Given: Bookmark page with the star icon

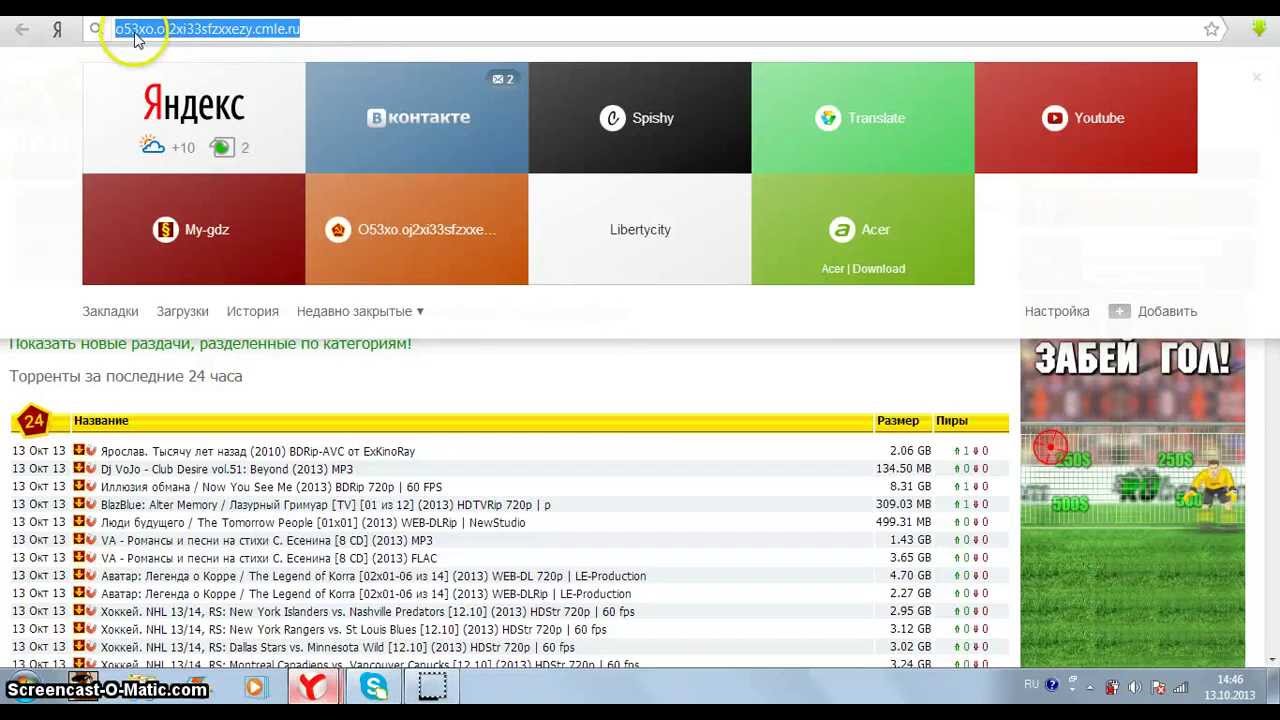Looking at the screenshot, I should tap(1211, 29).
